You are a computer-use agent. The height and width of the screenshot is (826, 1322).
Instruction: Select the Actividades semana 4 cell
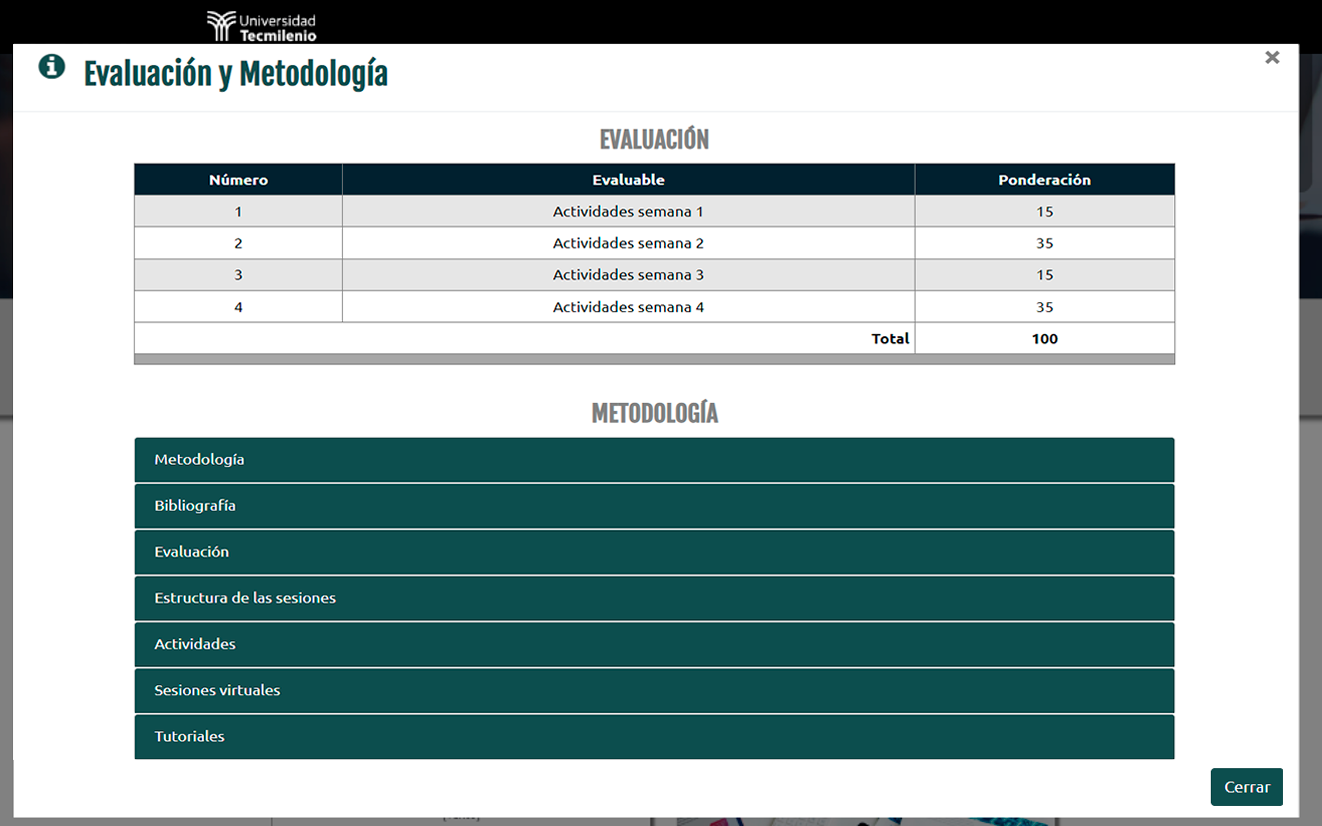pos(628,307)
